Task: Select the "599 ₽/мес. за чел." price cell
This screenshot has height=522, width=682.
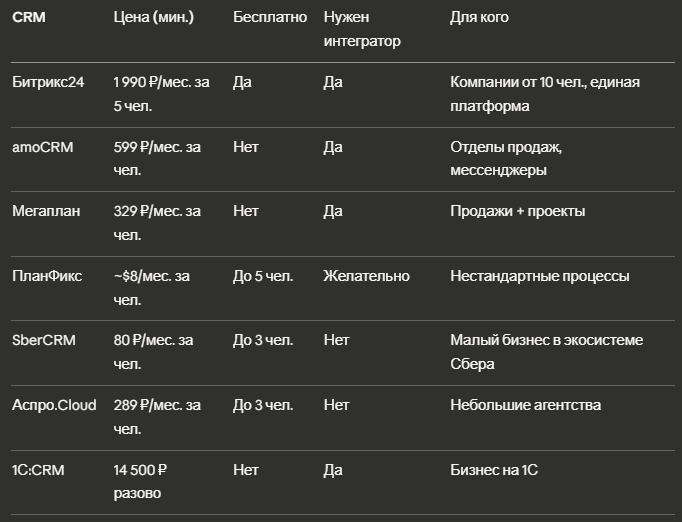Action: (x=158, y=158)
